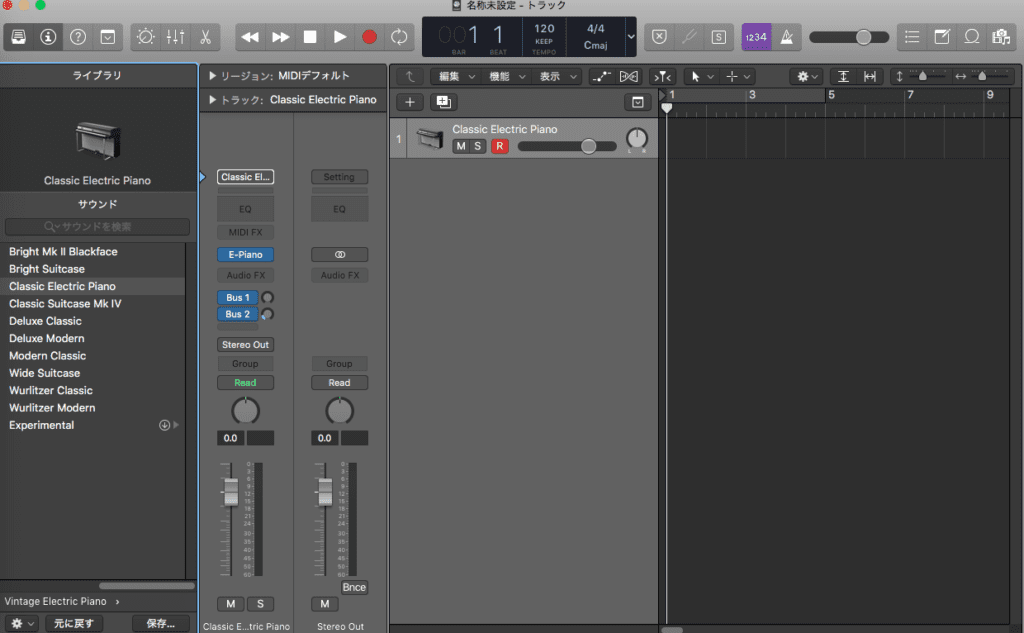Open the Media browser button
Image resolution: width=1024 pixels, height=633 pixels.
click(x=1001, y=37)
